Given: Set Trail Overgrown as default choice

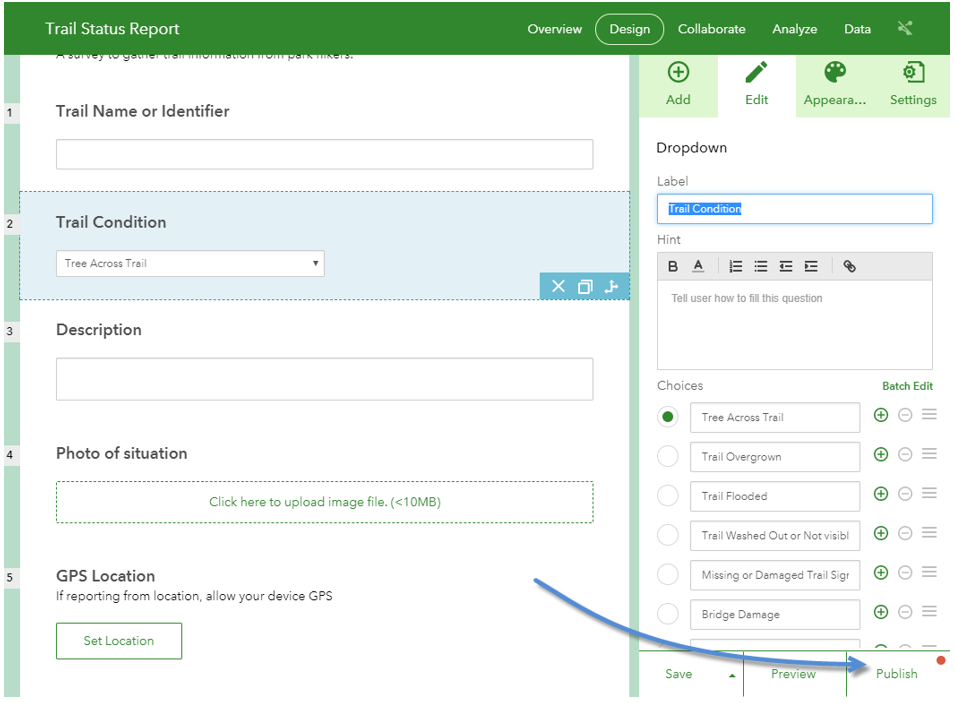Looking at the screenshot, I should (x=668, y=456).
